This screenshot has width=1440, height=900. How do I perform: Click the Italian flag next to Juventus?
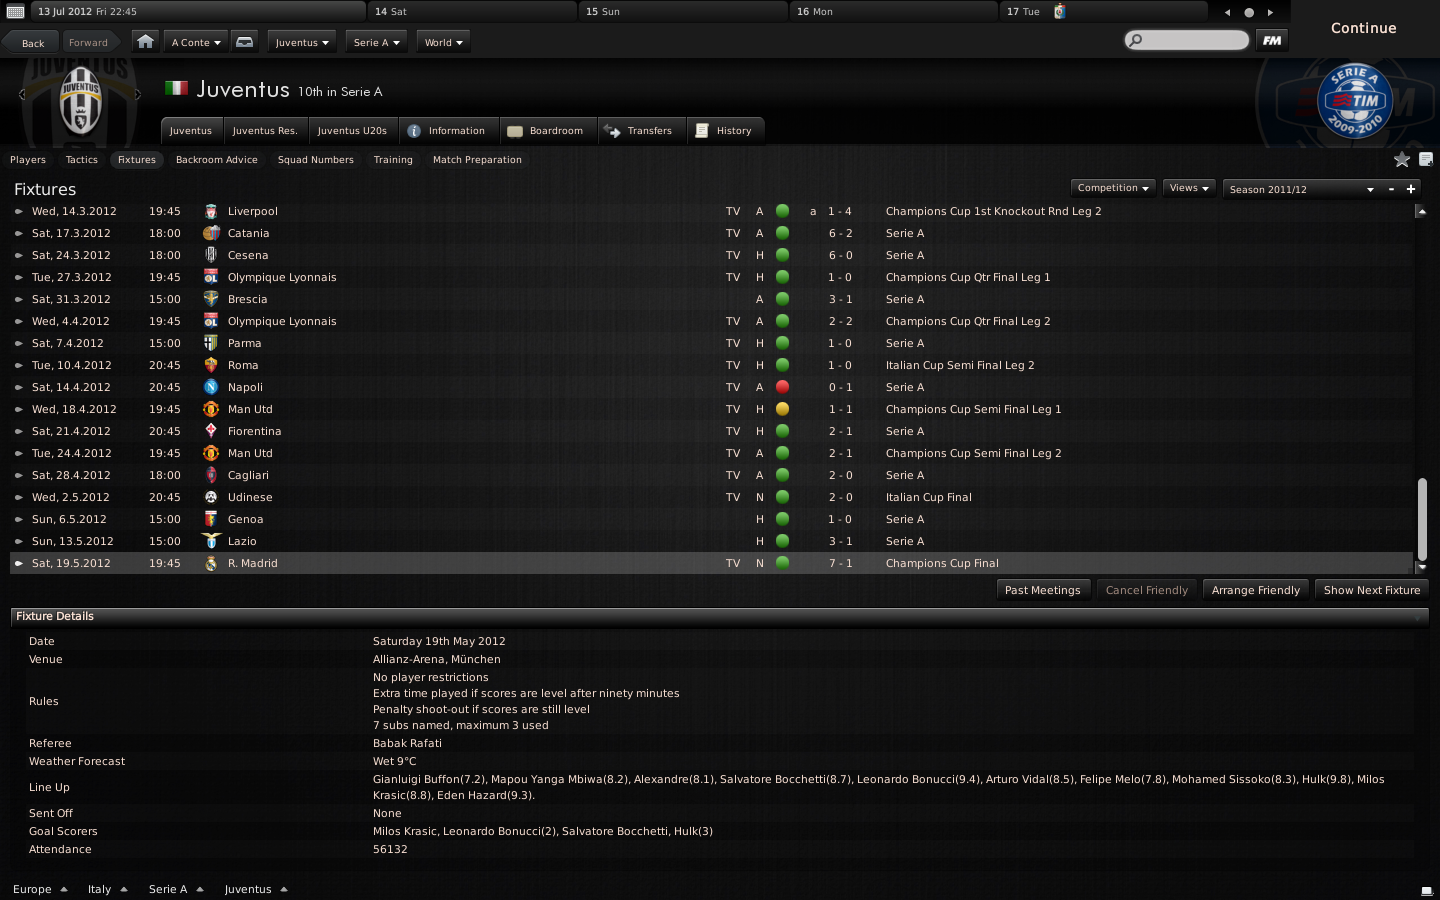pos(176,88)
